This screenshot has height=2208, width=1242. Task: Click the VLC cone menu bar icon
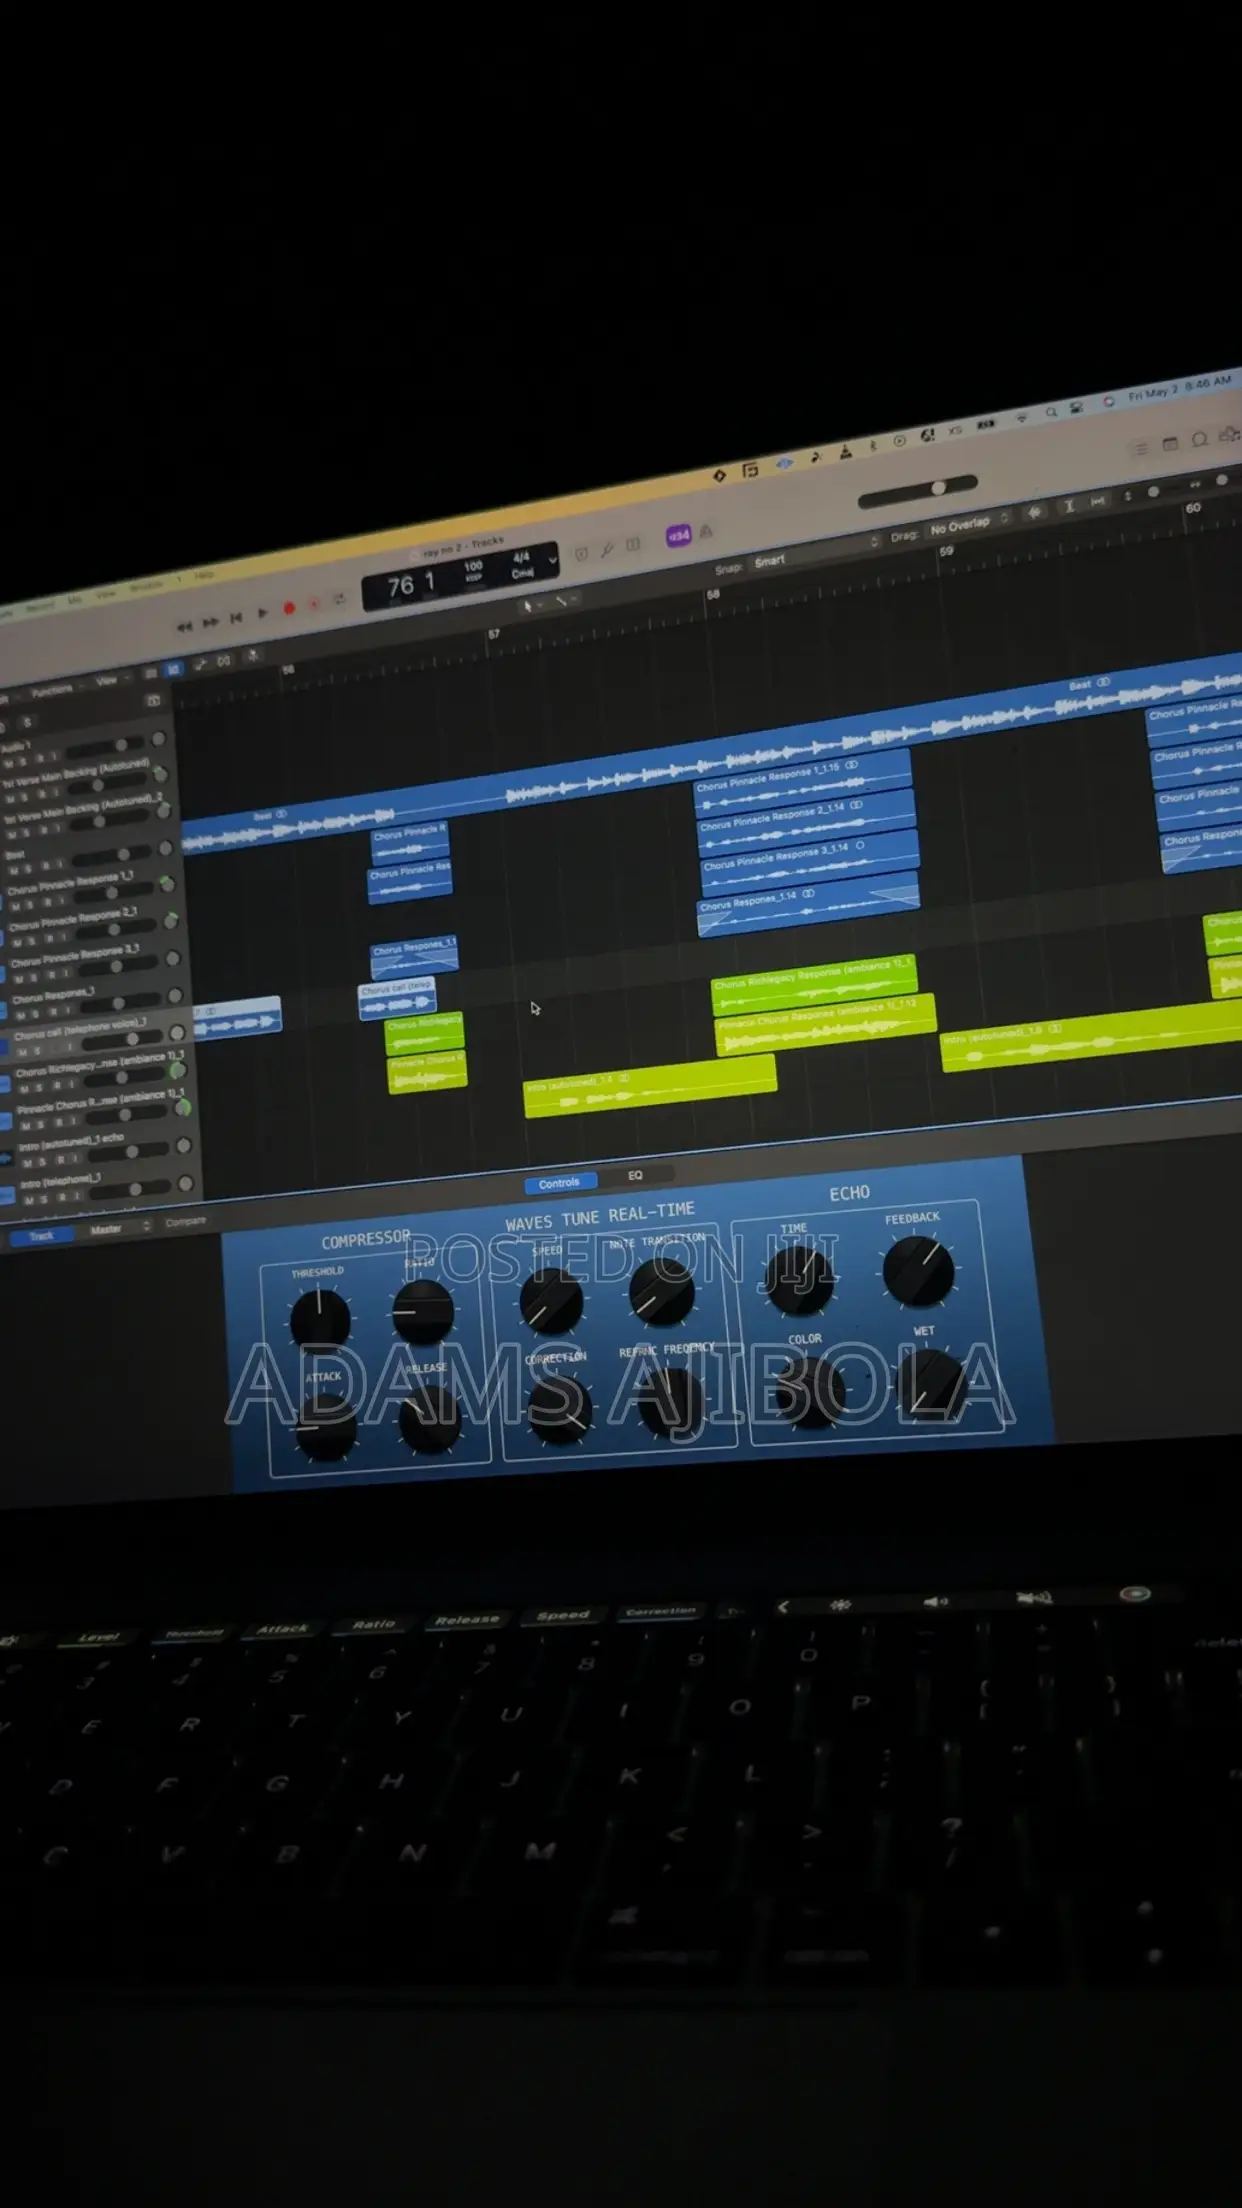(846, 451)
